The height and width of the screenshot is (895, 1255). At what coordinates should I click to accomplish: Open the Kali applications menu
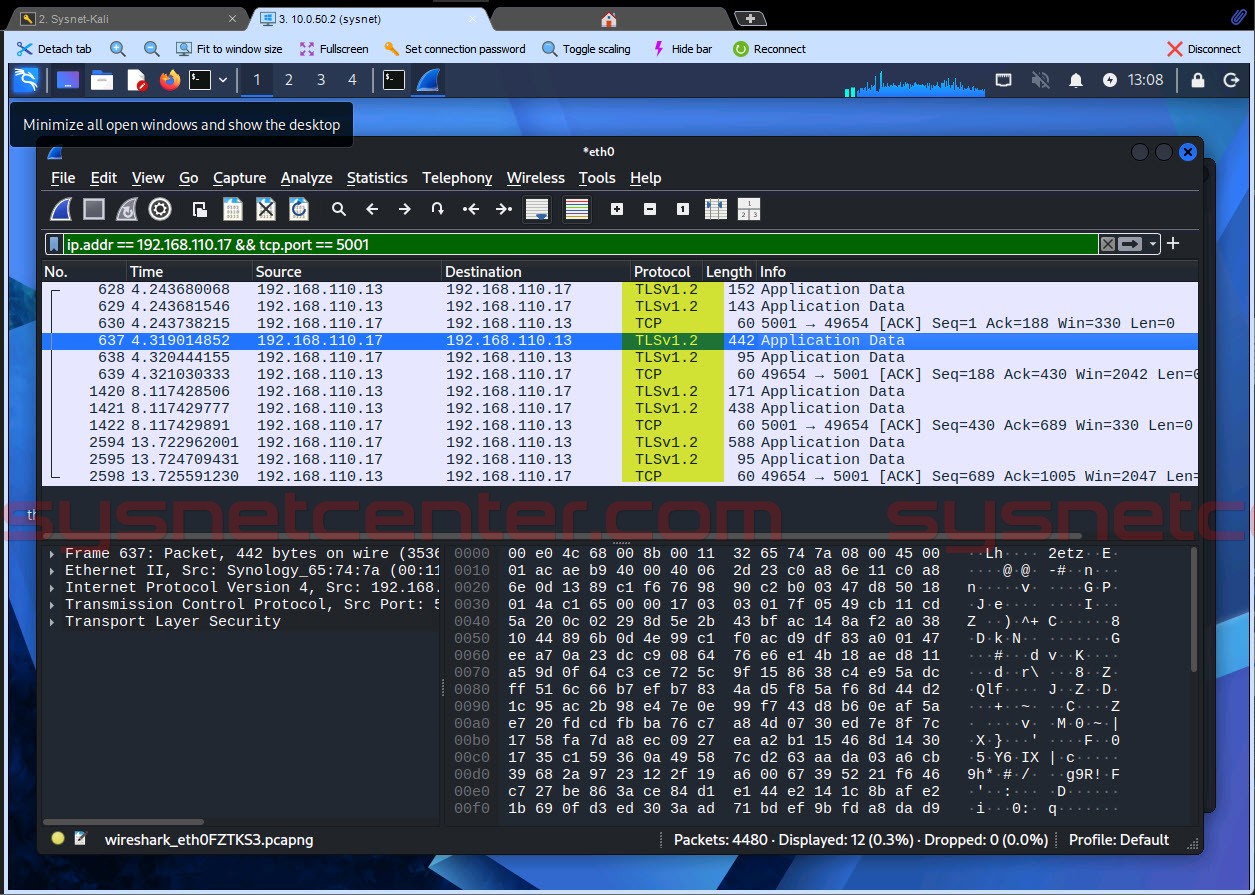point(26,80)
